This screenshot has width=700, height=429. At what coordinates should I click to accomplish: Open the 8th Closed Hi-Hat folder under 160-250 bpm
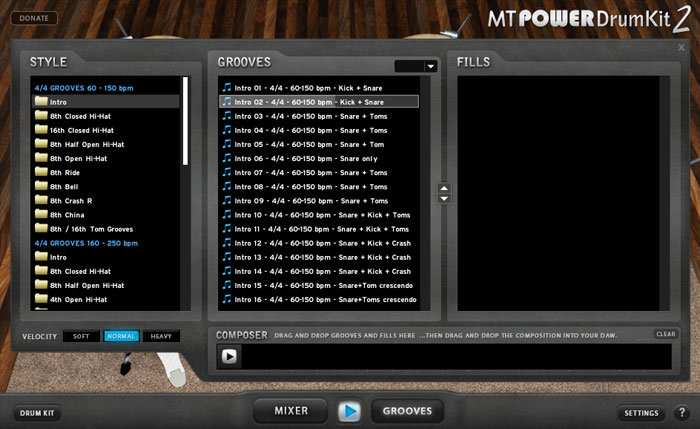pyautogui.click(x=106, y=271)
